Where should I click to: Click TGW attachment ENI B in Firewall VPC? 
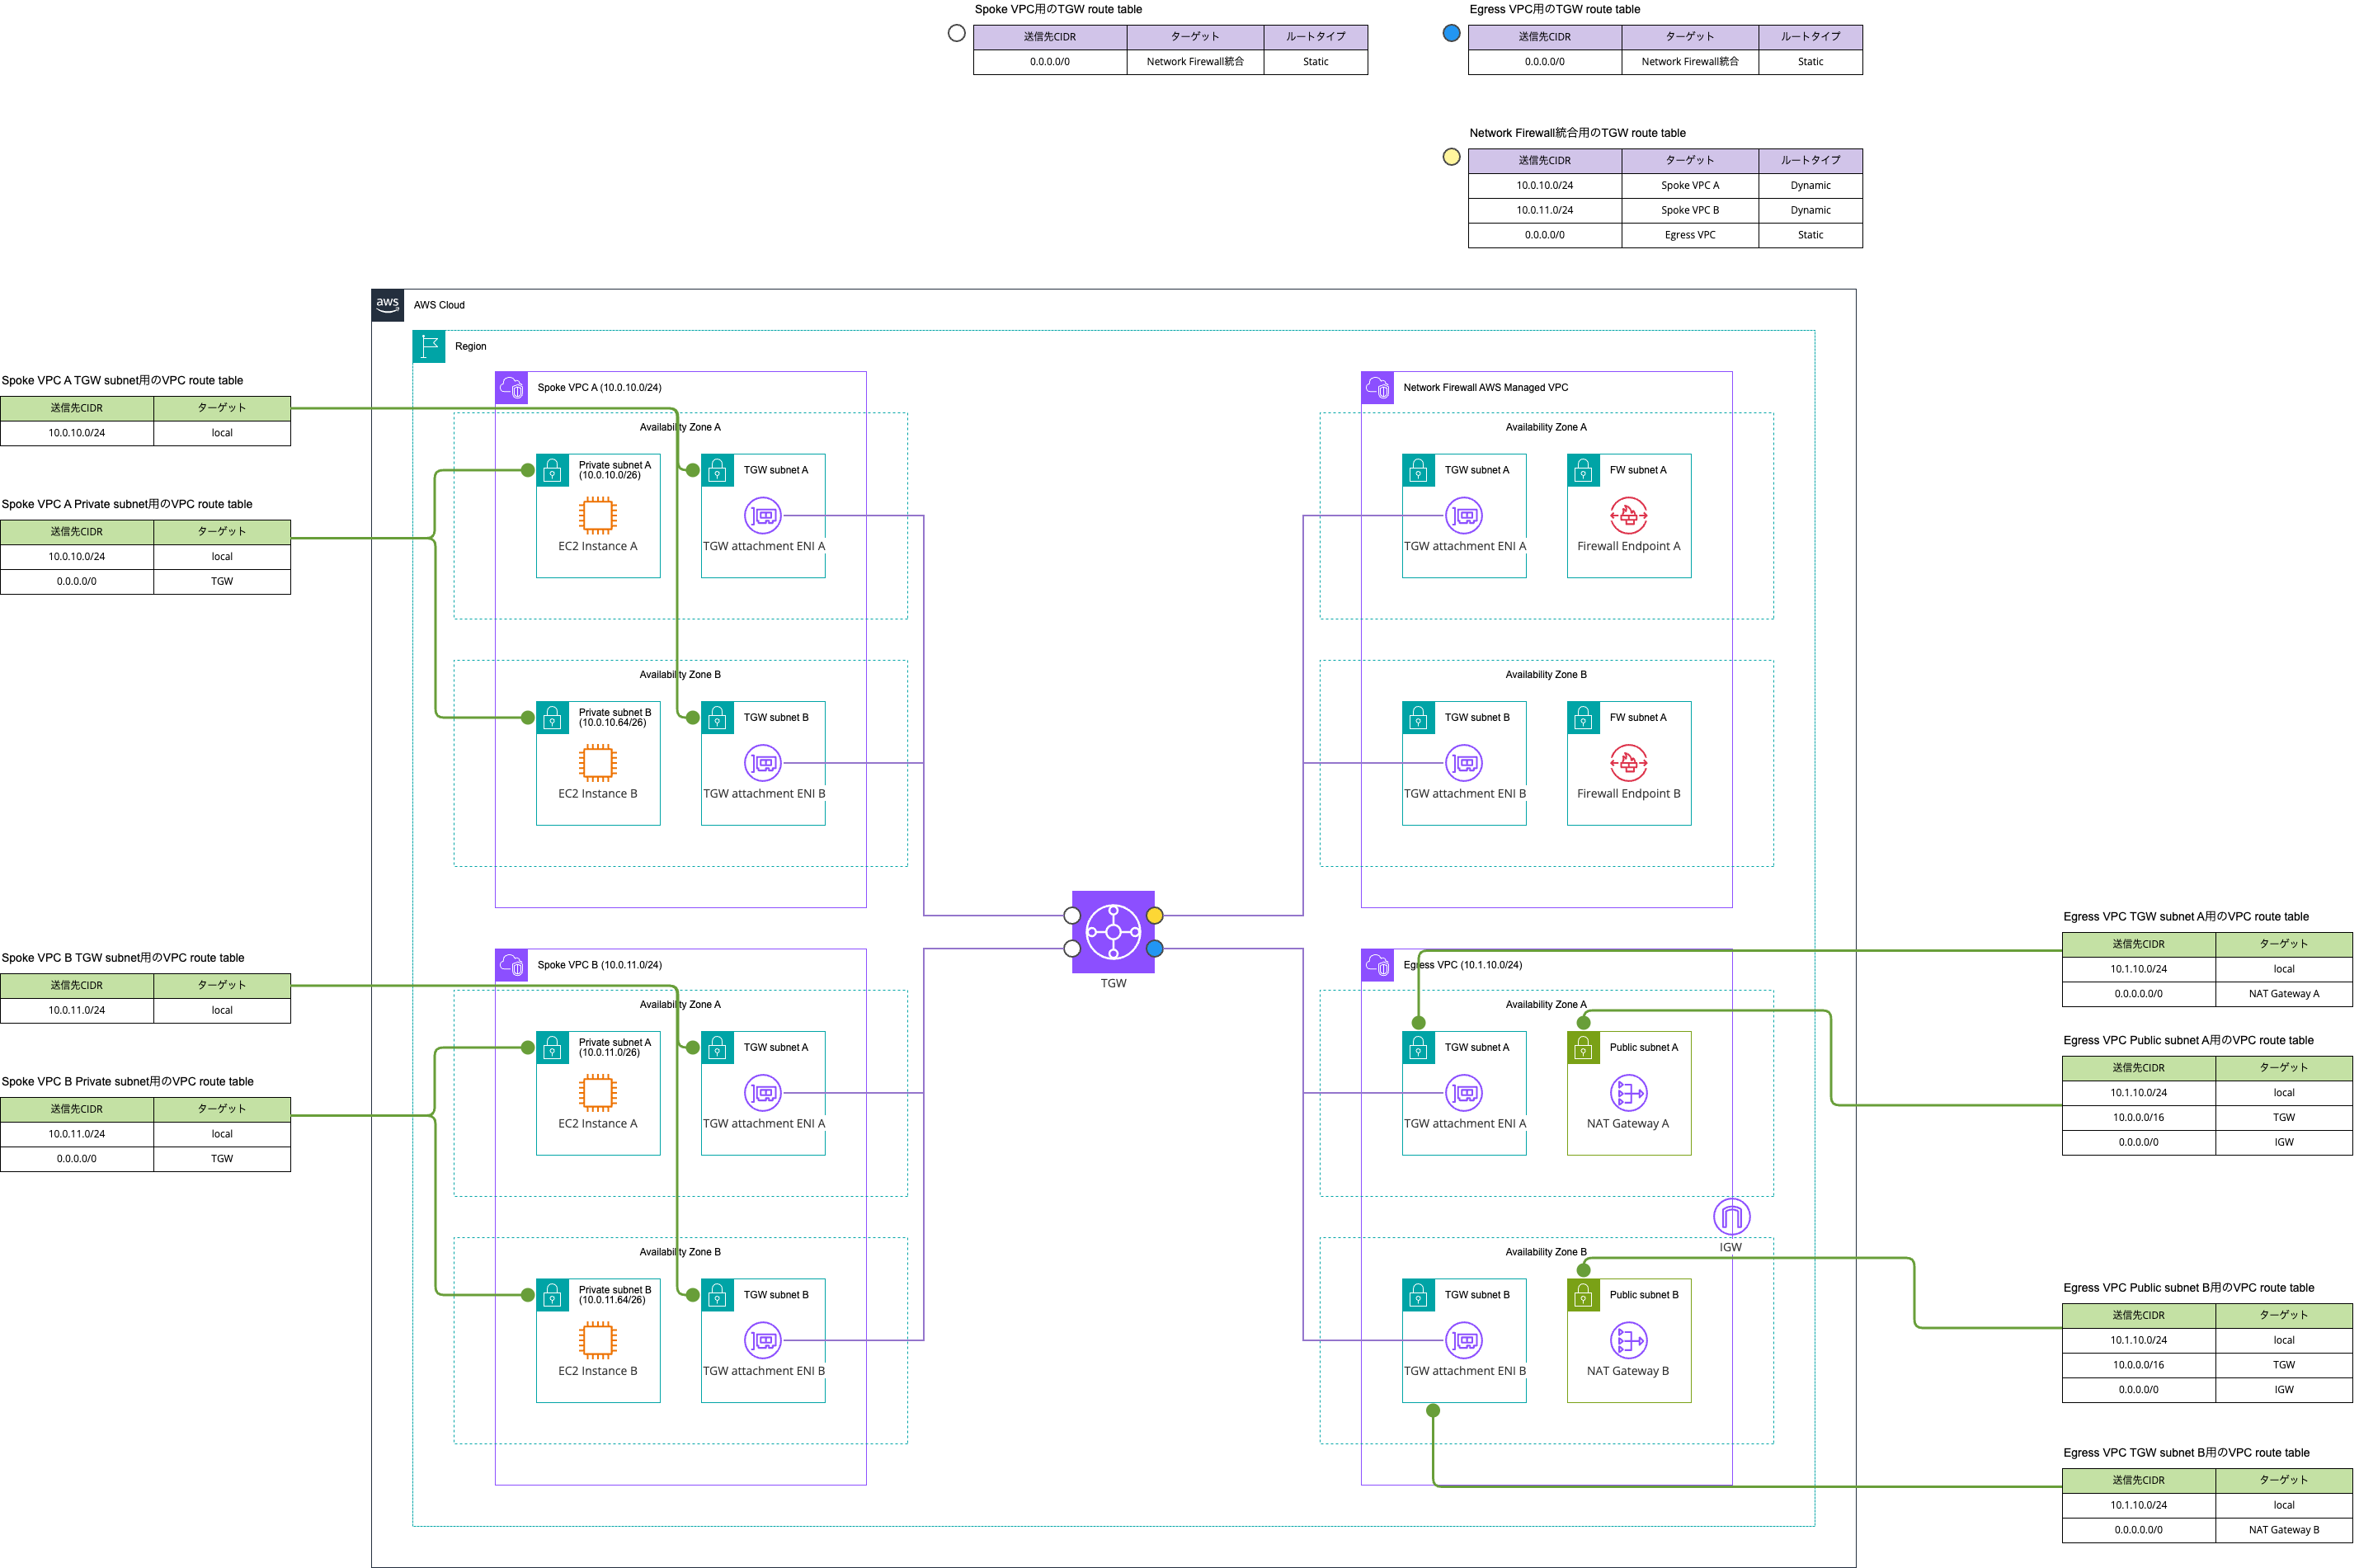pyautogui.click(x=1464, y=763)
